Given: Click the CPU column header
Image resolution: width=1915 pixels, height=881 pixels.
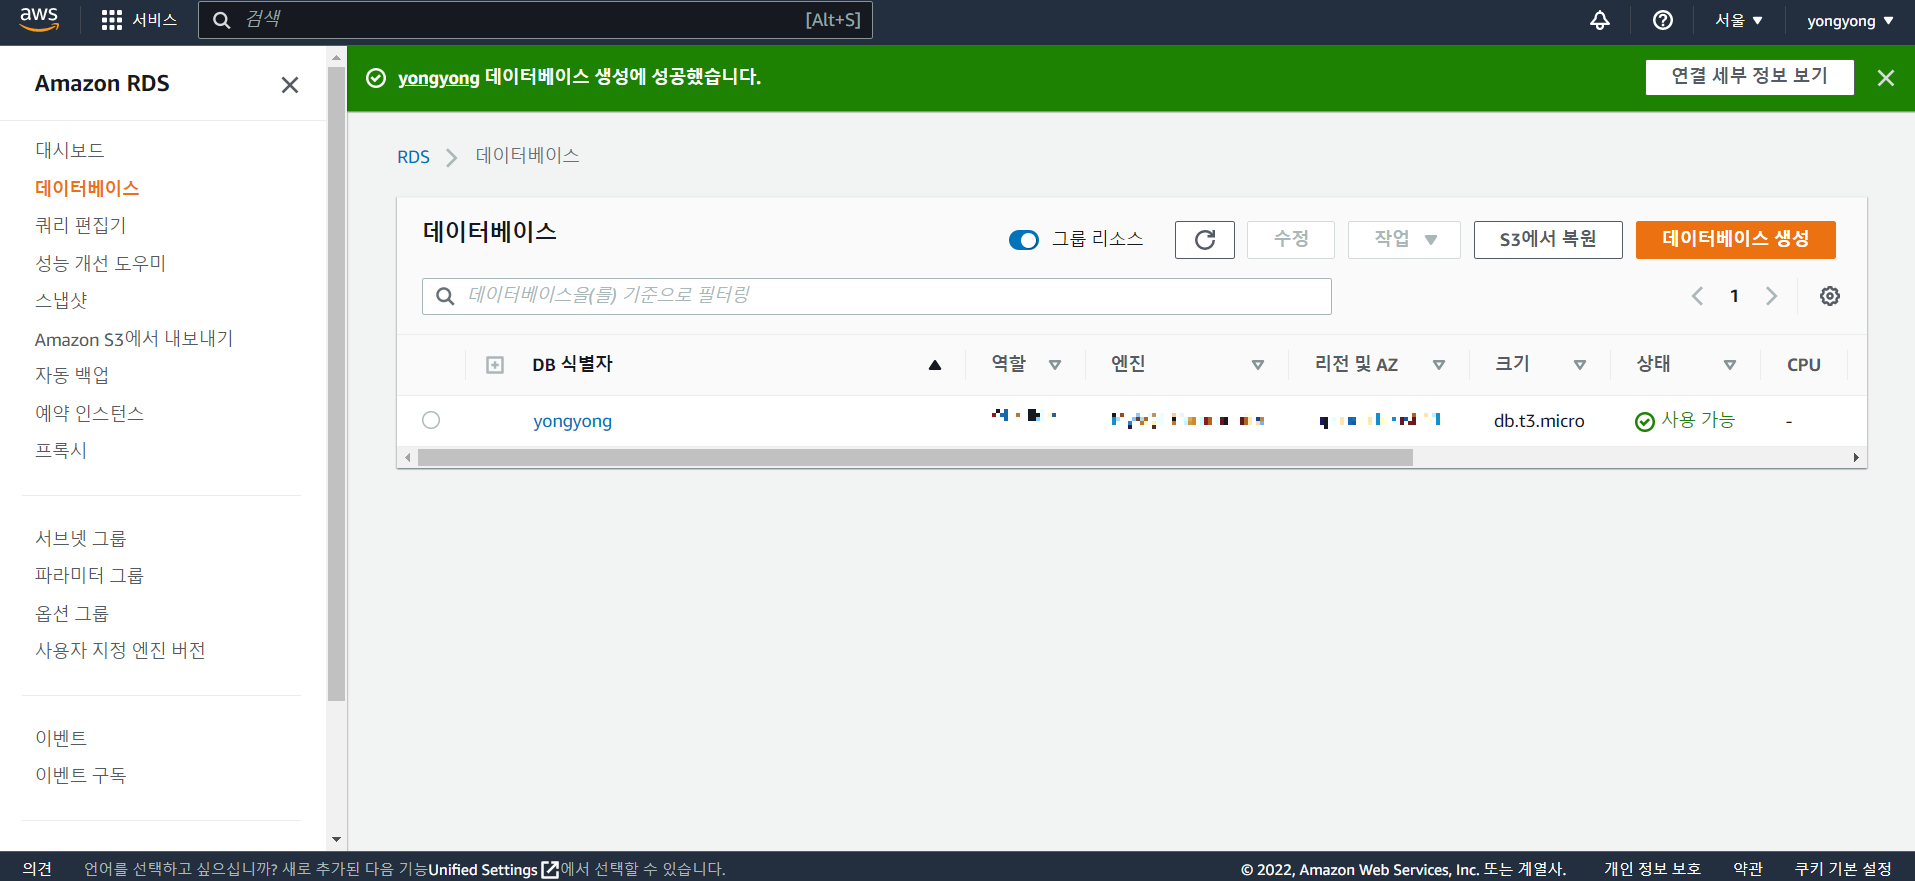Looking at the screenshot, I should [1804, 365].
